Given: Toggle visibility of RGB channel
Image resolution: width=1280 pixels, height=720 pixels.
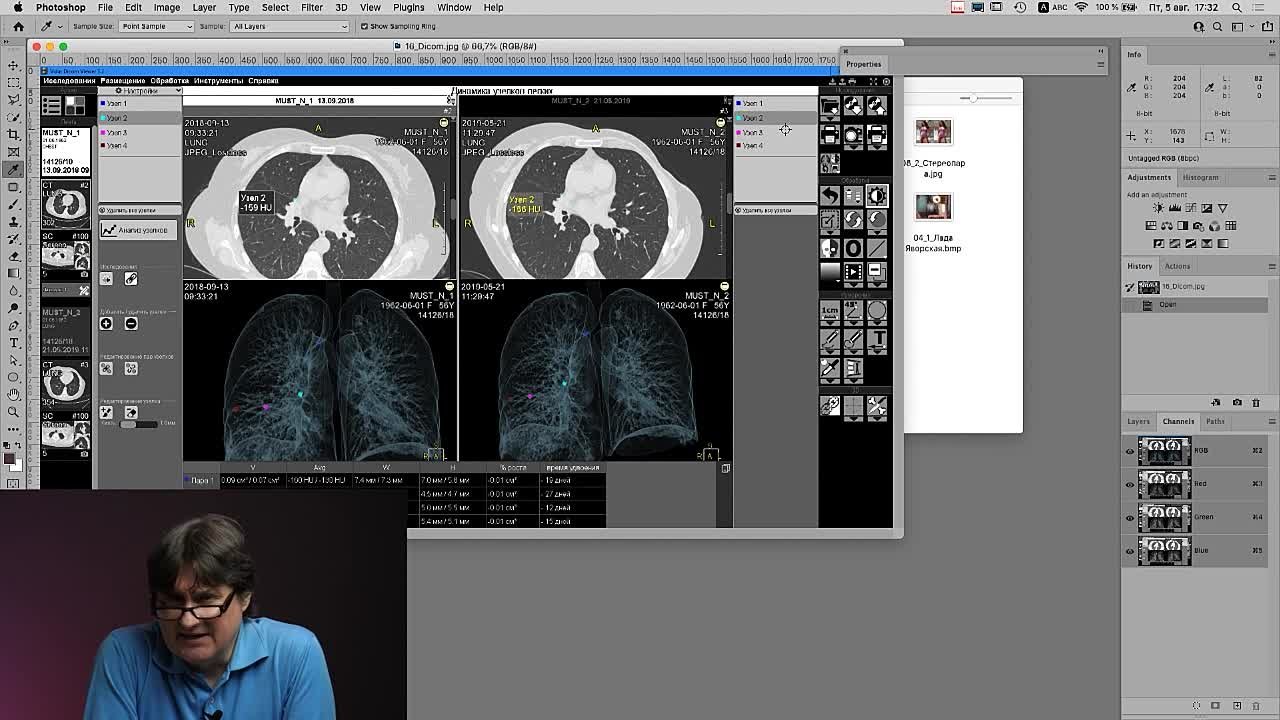Looking at the screenshot, I should pos(1130,451).
